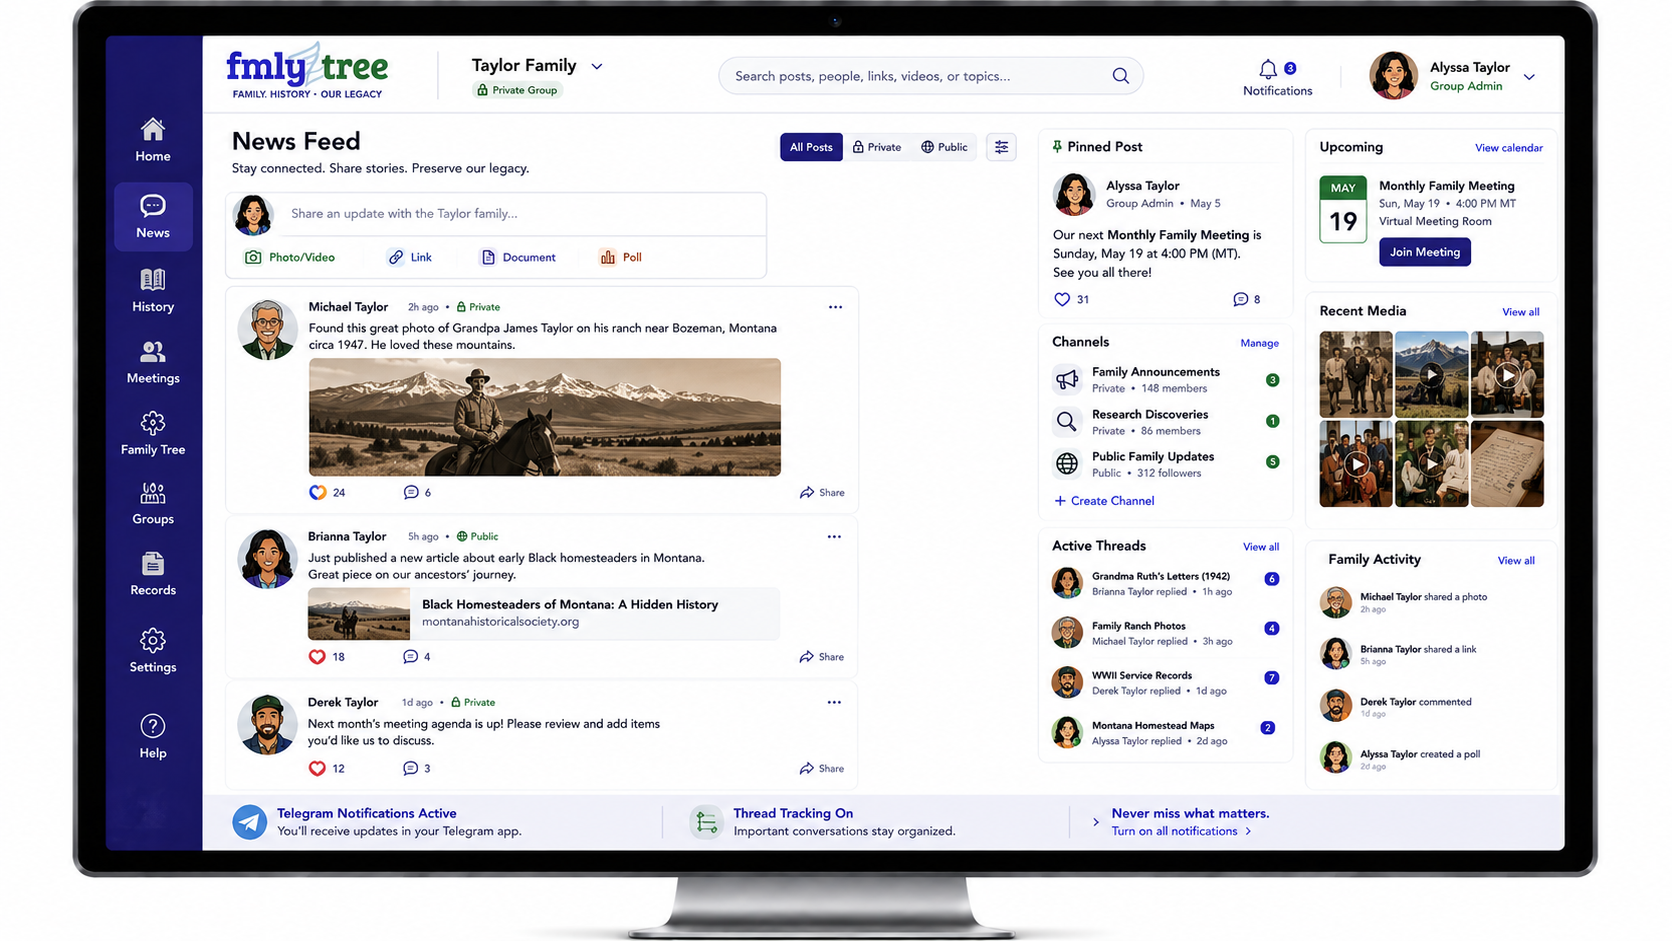Image resolution: width=1672 pixels, height=941 pixels.
Task: Open Records in the sidebar
Action: [x=153, y=575]
